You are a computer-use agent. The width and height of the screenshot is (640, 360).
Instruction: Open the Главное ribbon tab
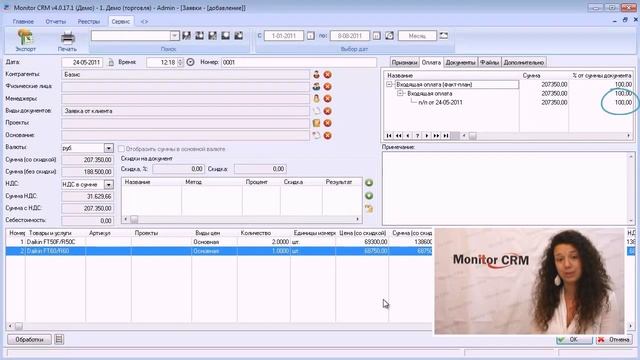23,22
